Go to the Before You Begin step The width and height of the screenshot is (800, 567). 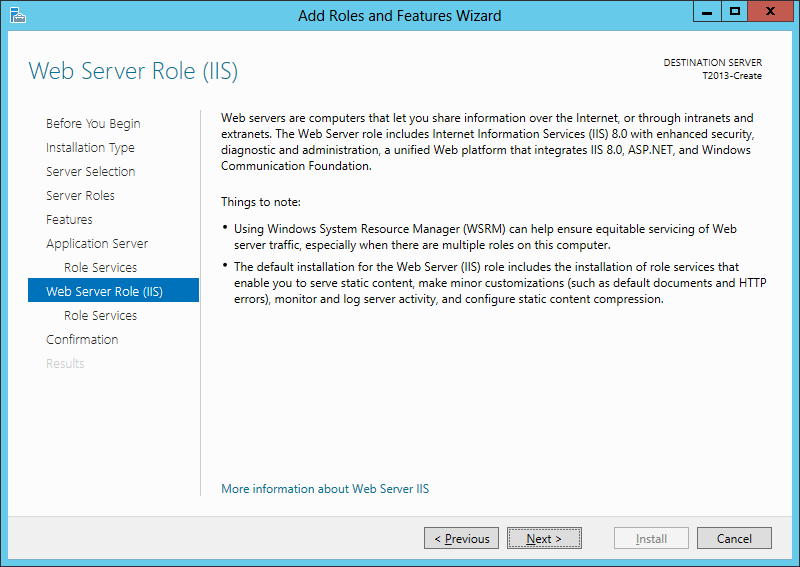[x=93, y=124]
